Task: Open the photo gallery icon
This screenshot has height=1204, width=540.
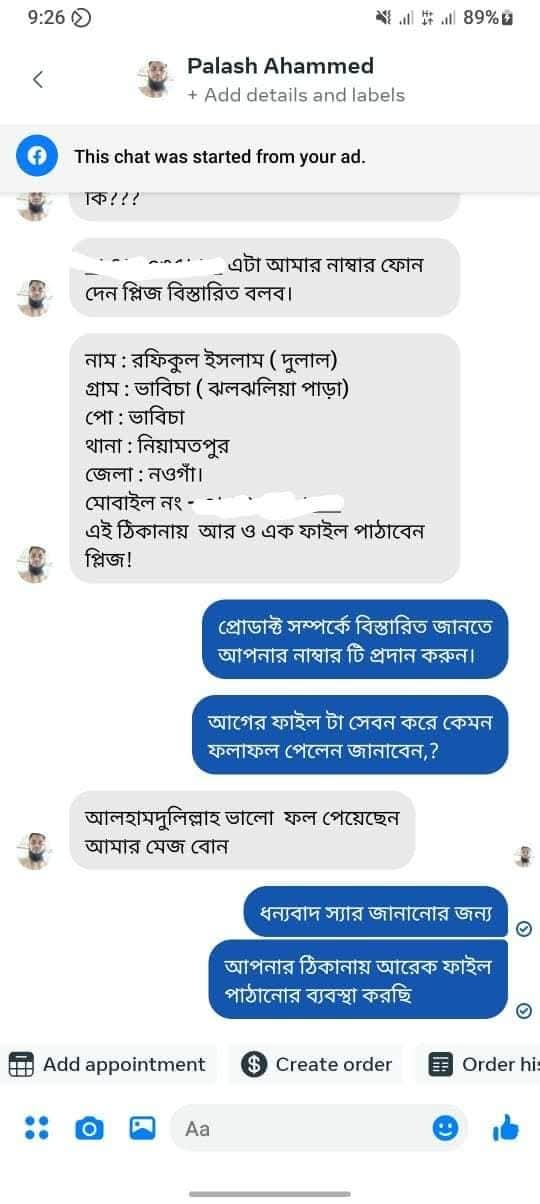Action: [x=143, y=1128]
